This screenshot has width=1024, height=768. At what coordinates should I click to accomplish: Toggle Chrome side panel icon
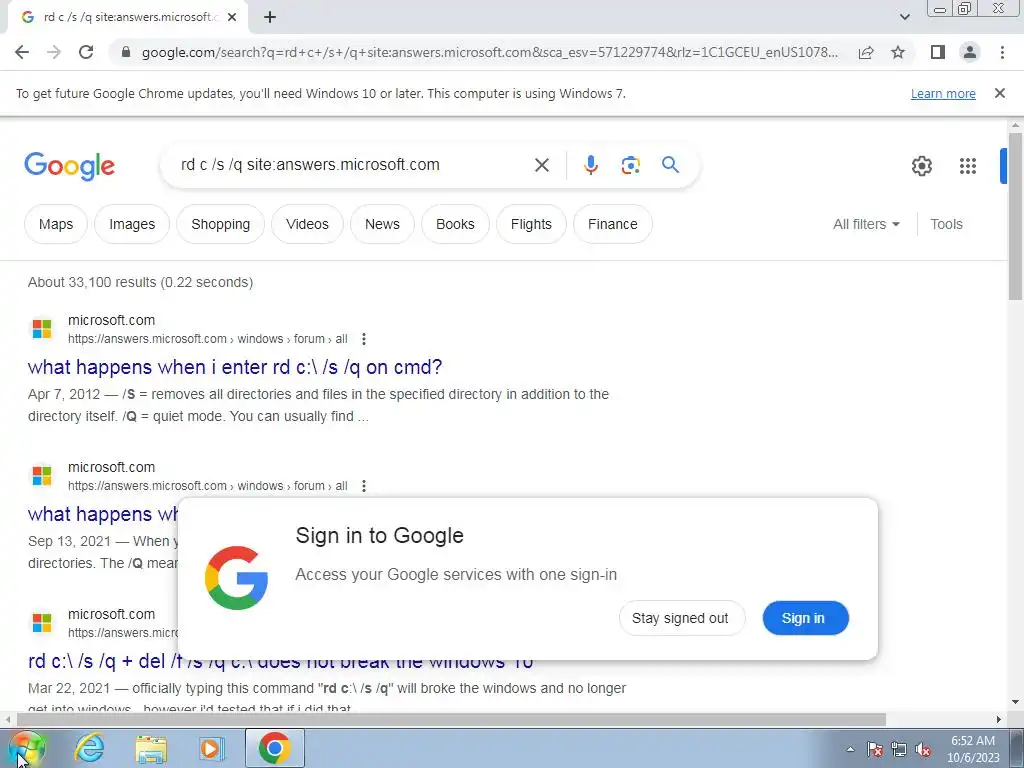pos(937,52)
